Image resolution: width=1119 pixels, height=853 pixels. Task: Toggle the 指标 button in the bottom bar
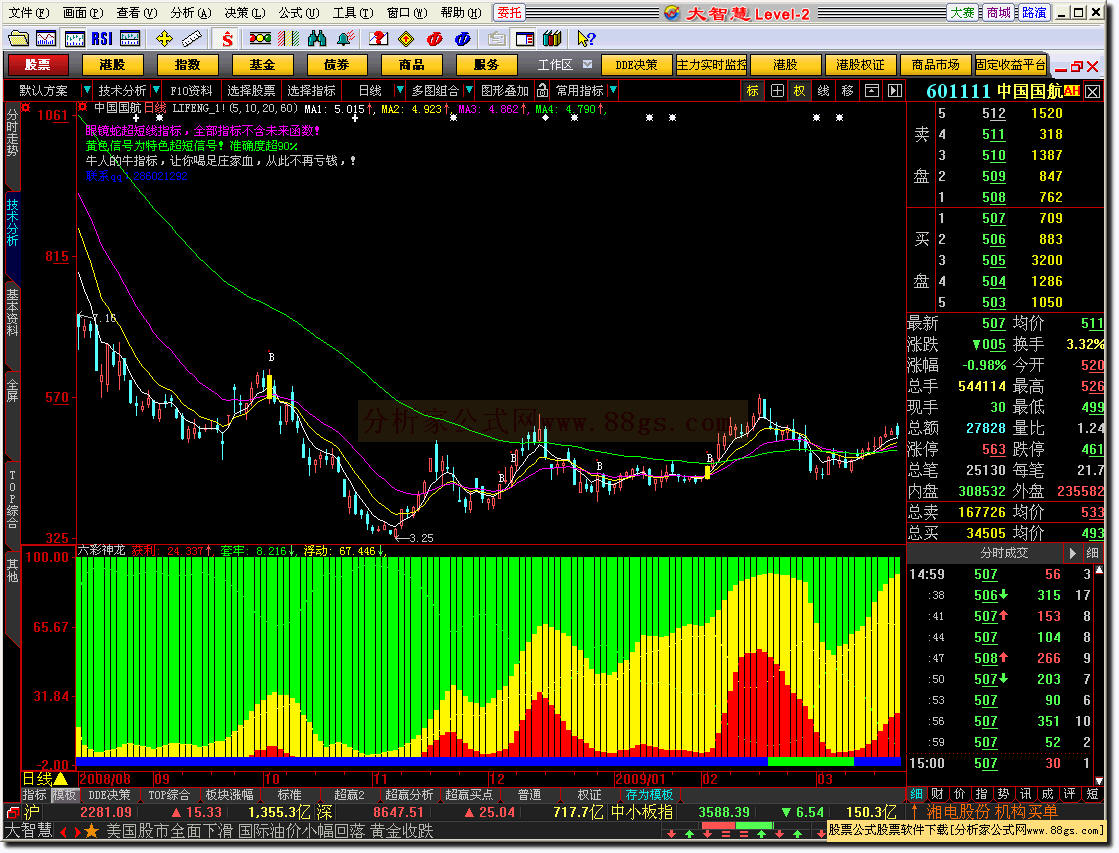coord(34,794)
